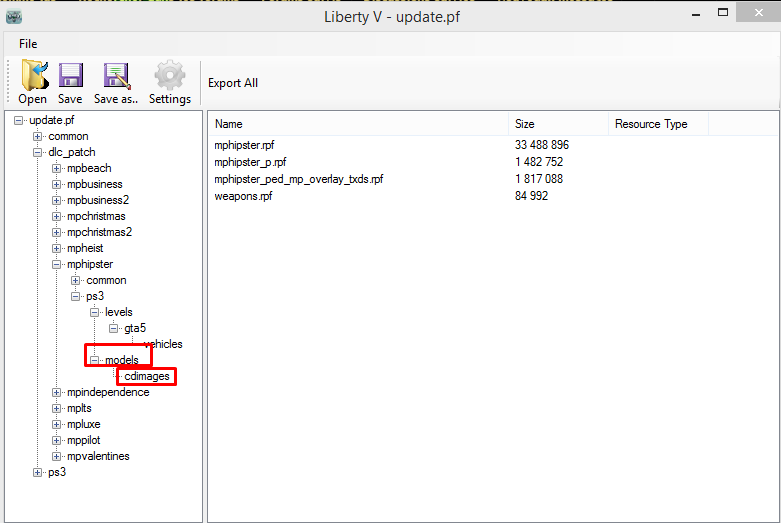Expand the common folder under update.pf

38,137
